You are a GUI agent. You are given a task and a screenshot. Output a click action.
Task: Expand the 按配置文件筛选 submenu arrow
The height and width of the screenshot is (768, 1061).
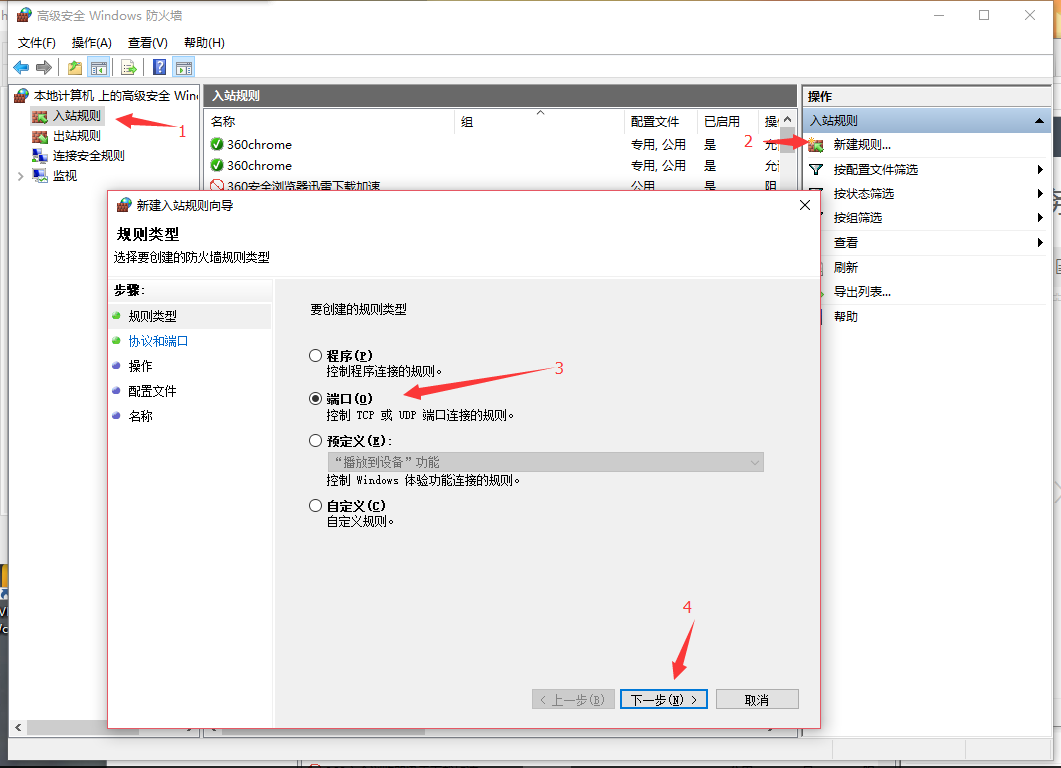(x=1040, y=169)
